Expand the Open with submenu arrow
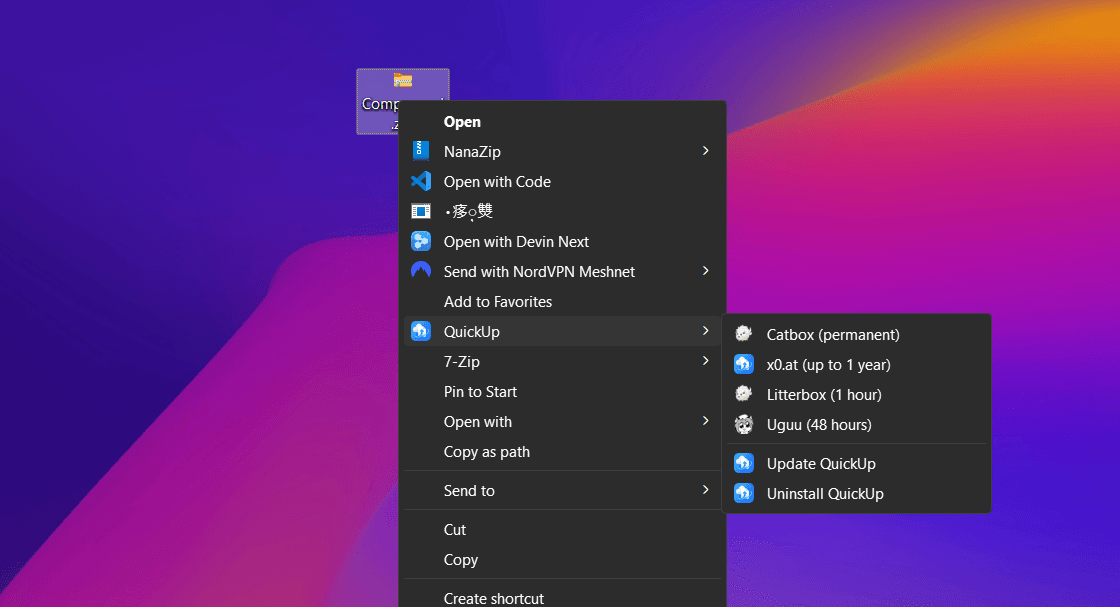The width and height of the screenshot is (1120, 607). pyautogui.click(x=705, y=421)
